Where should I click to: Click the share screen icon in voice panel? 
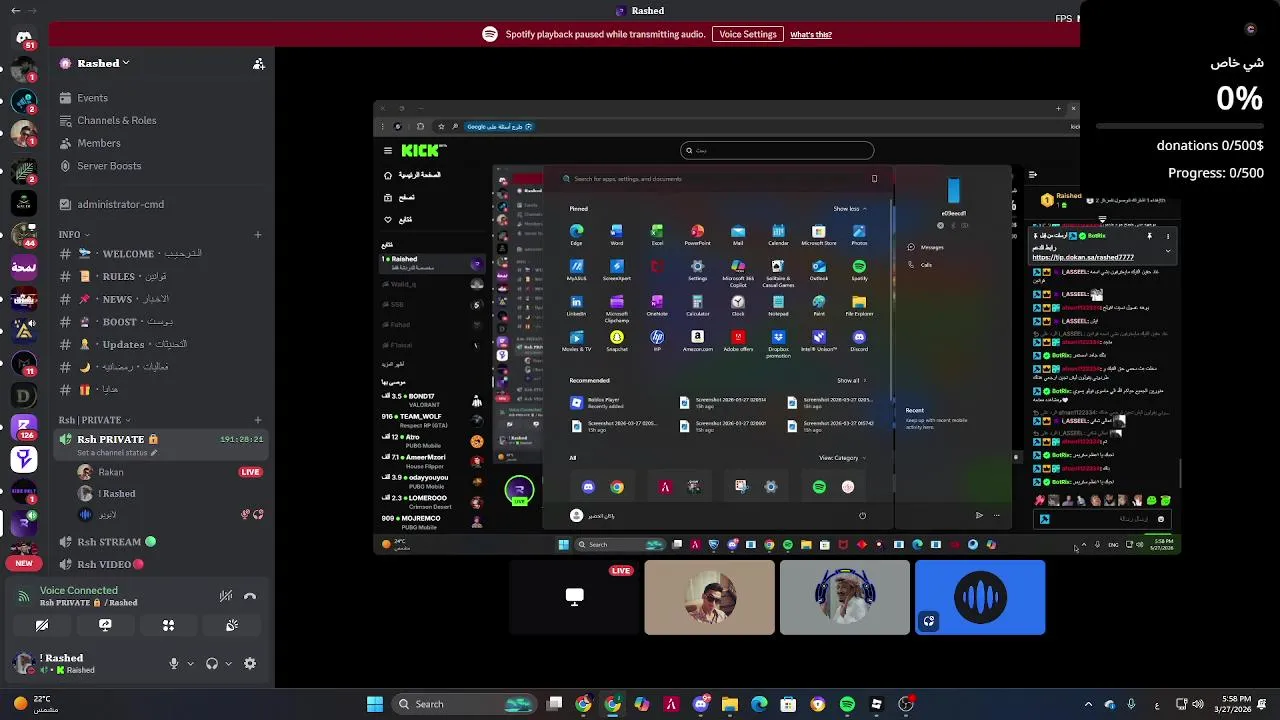pyautogui.click(x=105, y=625)
